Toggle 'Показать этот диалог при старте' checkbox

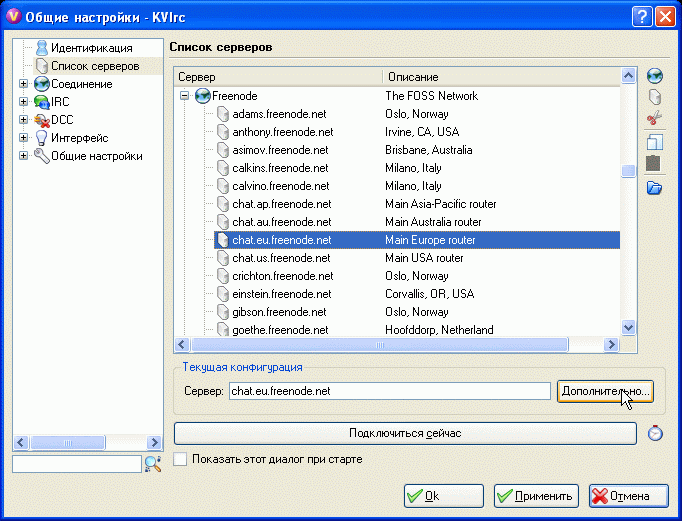coord(180,459)
